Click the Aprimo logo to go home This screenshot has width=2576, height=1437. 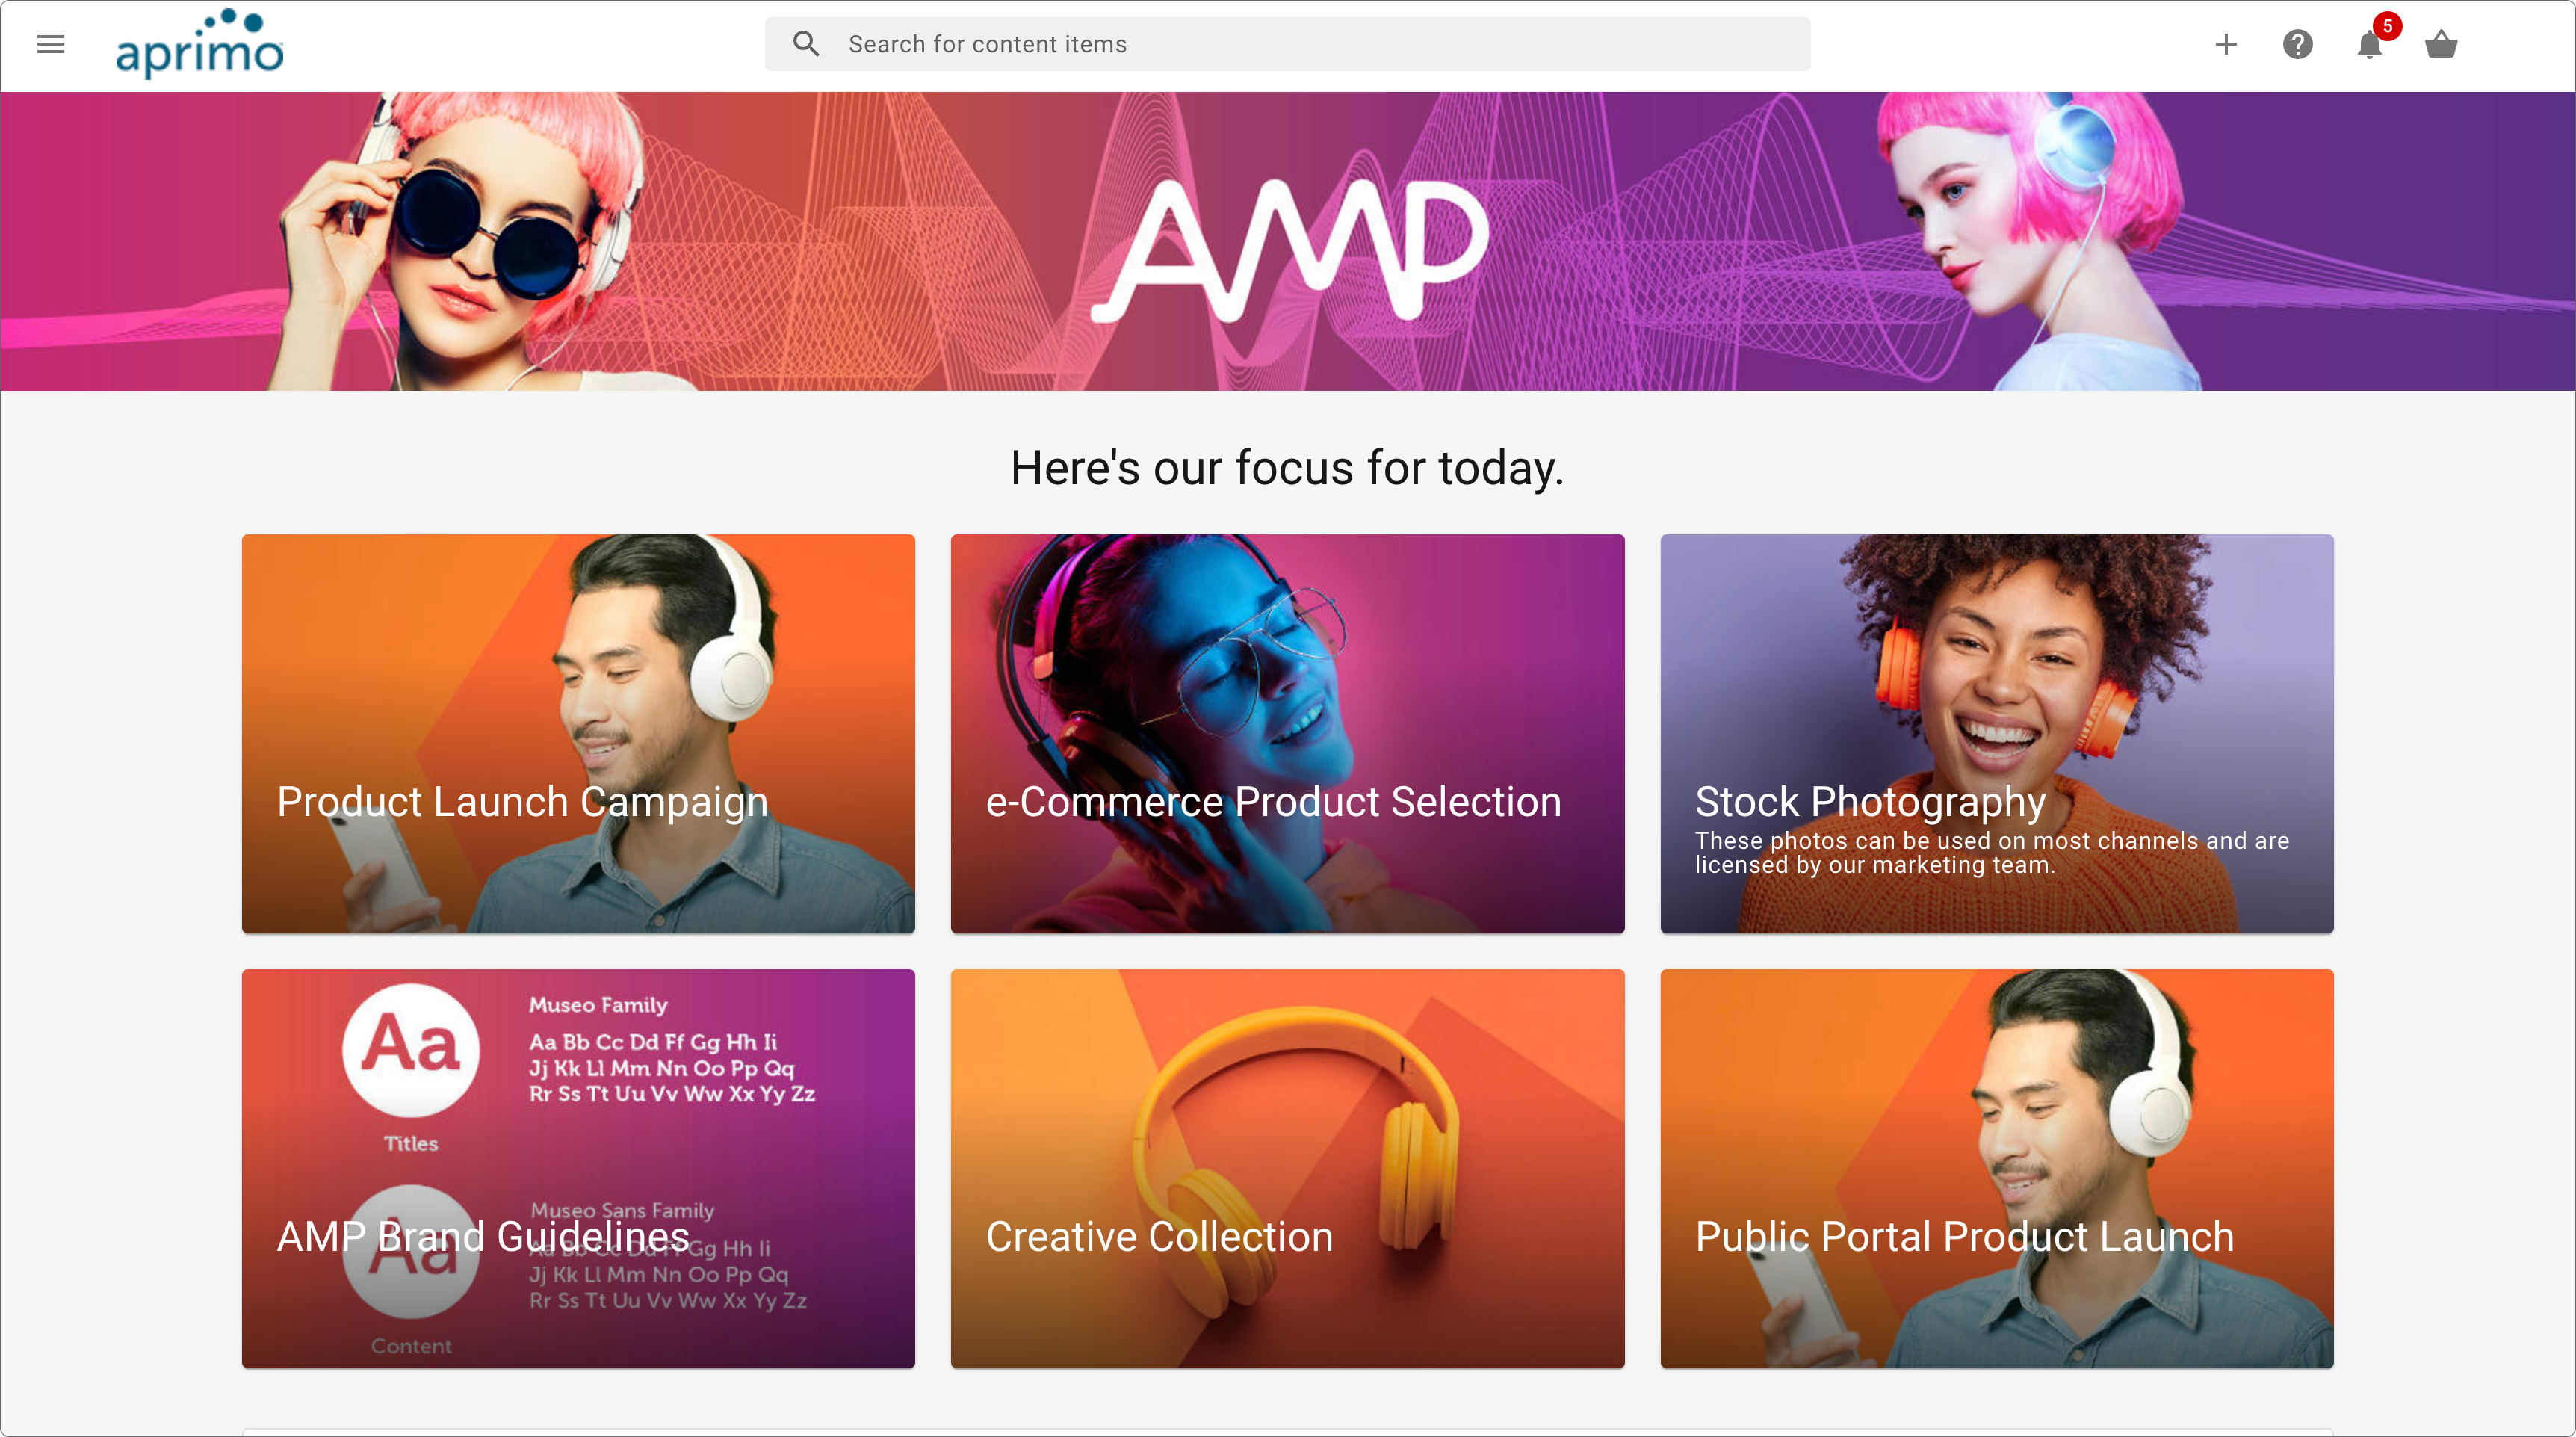point(198,44)
